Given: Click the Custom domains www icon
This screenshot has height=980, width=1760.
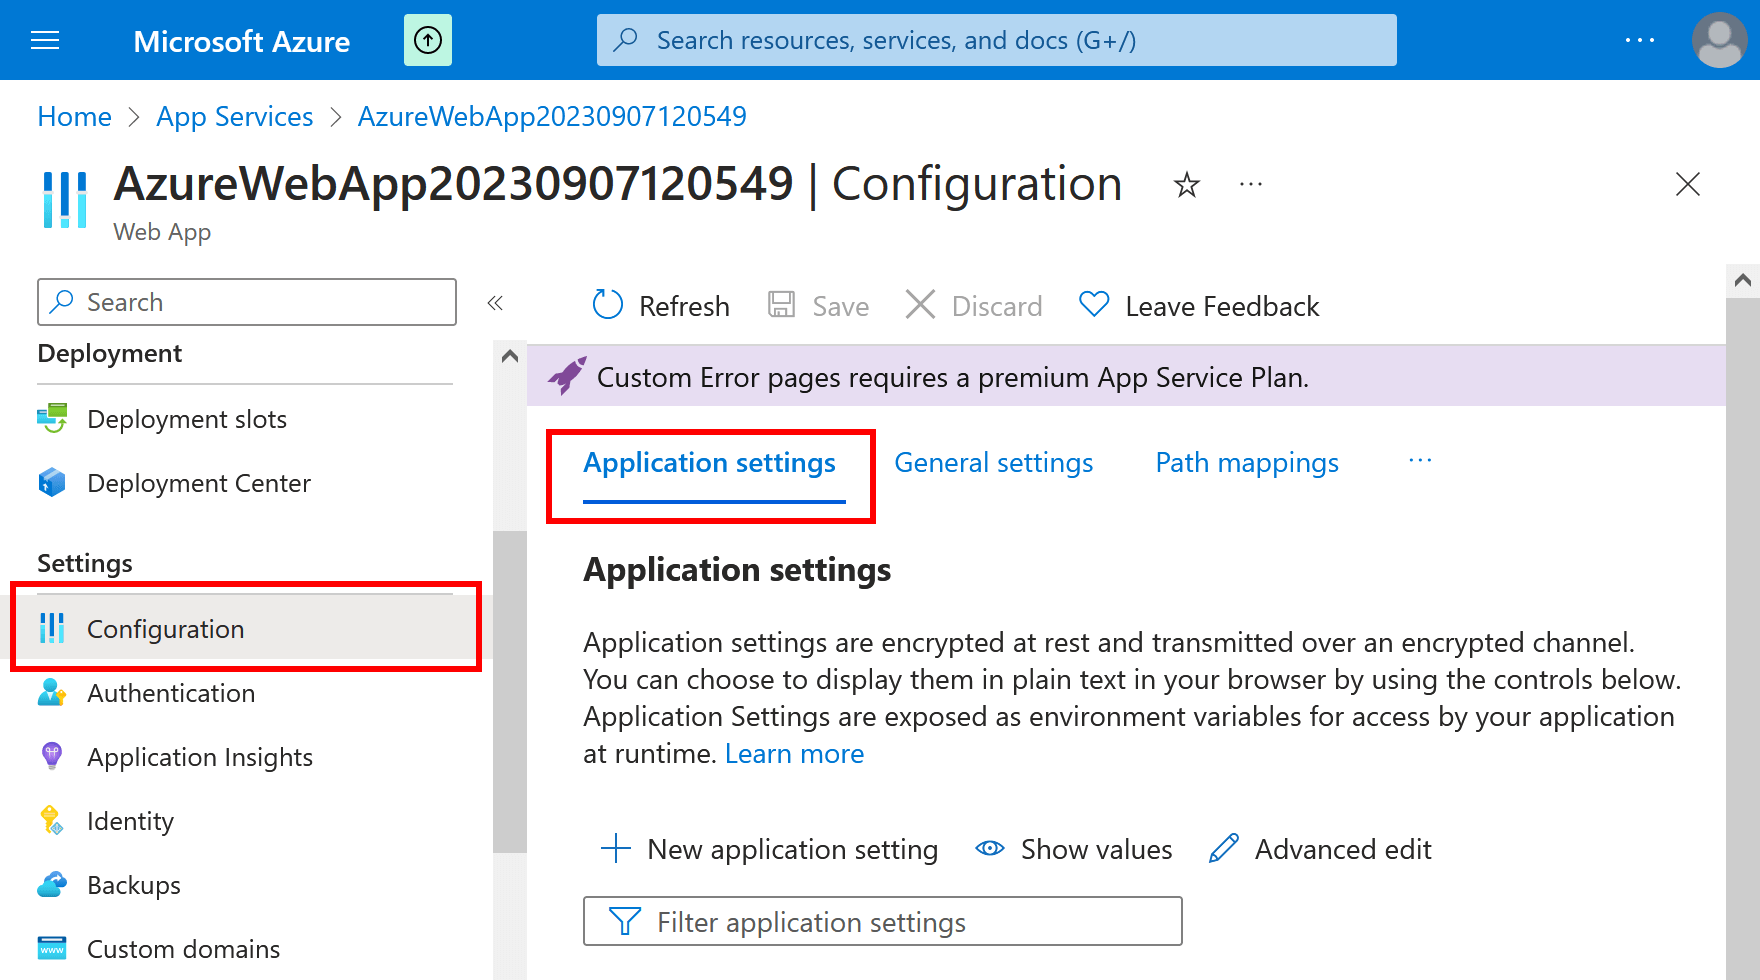Looking at the screenshot, I should (x=52, y=948).
